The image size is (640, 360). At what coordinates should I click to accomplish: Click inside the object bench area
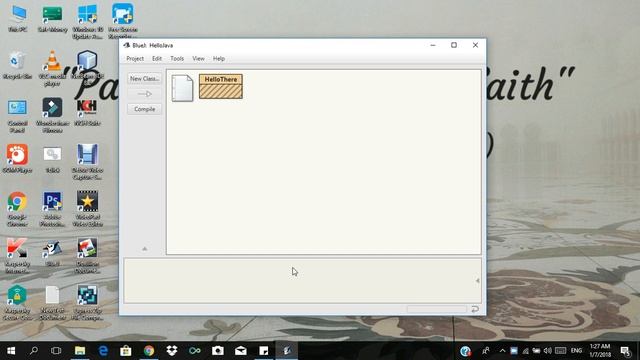coord(302,280)
